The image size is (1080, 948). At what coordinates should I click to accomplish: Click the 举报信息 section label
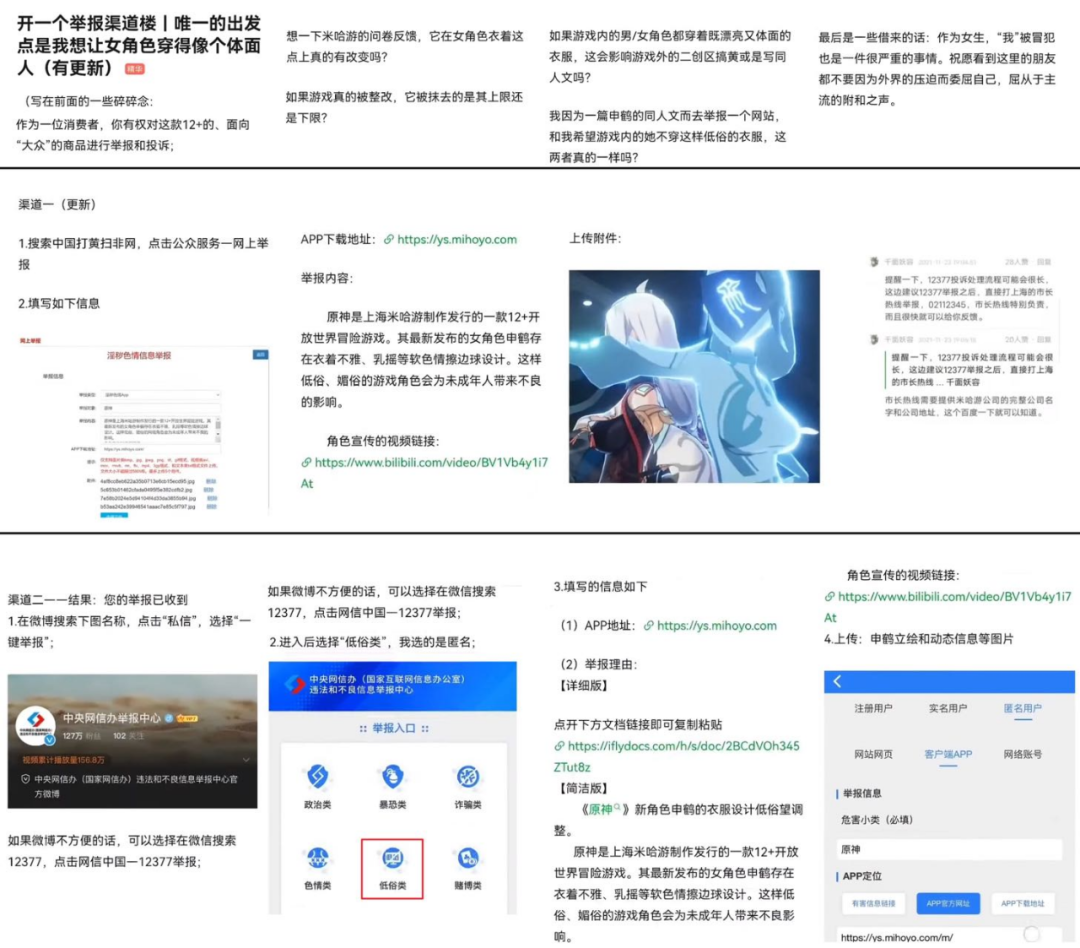tap(862, 794)
